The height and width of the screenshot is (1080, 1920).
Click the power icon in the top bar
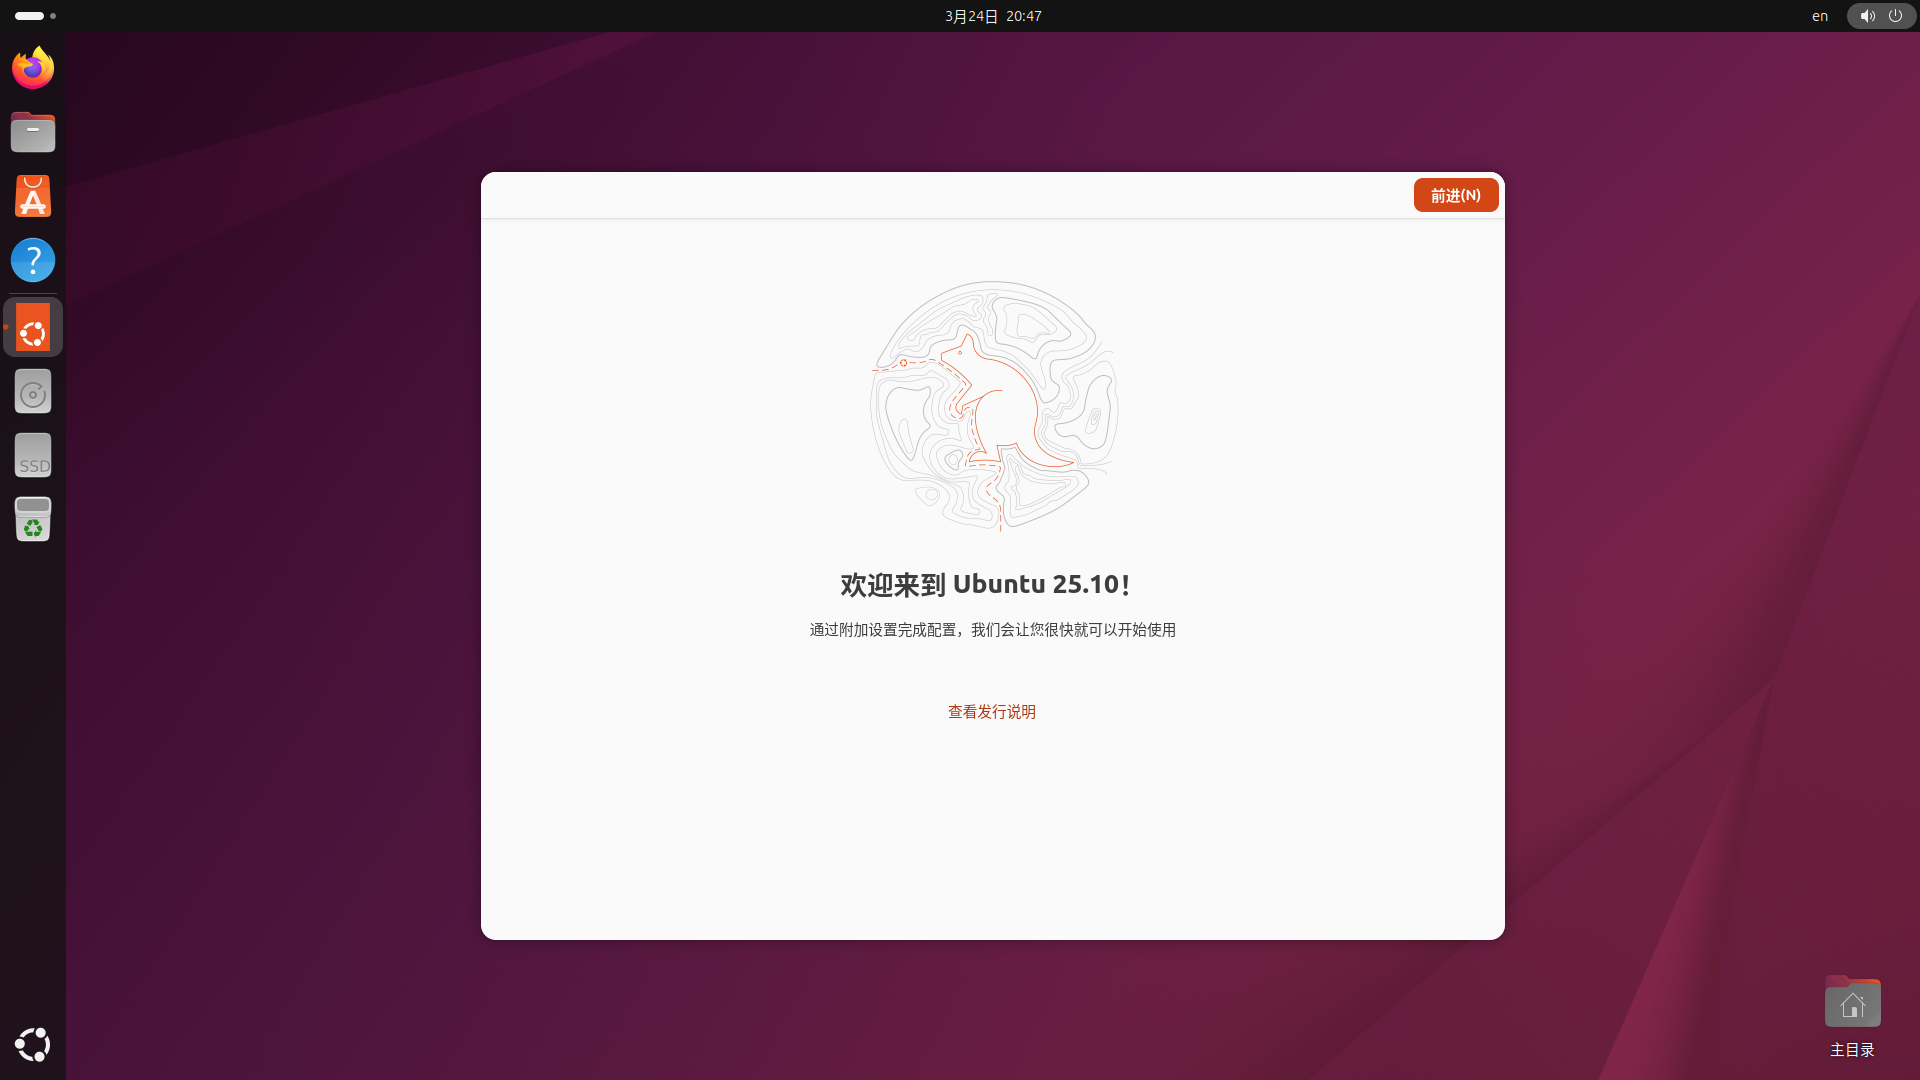[x=1896, y=16]
